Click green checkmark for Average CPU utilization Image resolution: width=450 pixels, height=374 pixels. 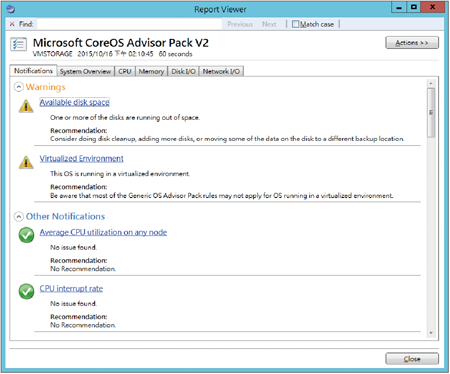click(x=26, y=235)
